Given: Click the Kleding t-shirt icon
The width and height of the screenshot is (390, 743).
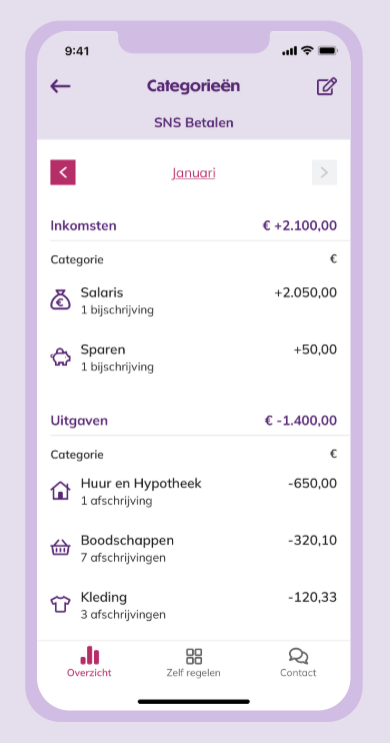Looking at the screenshot, I should click(60, 605).
